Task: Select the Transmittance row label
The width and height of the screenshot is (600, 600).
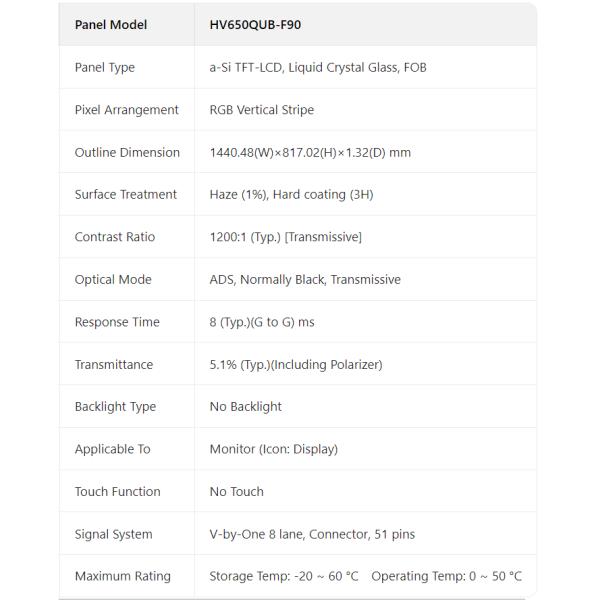Action: (x=114, y=365)
